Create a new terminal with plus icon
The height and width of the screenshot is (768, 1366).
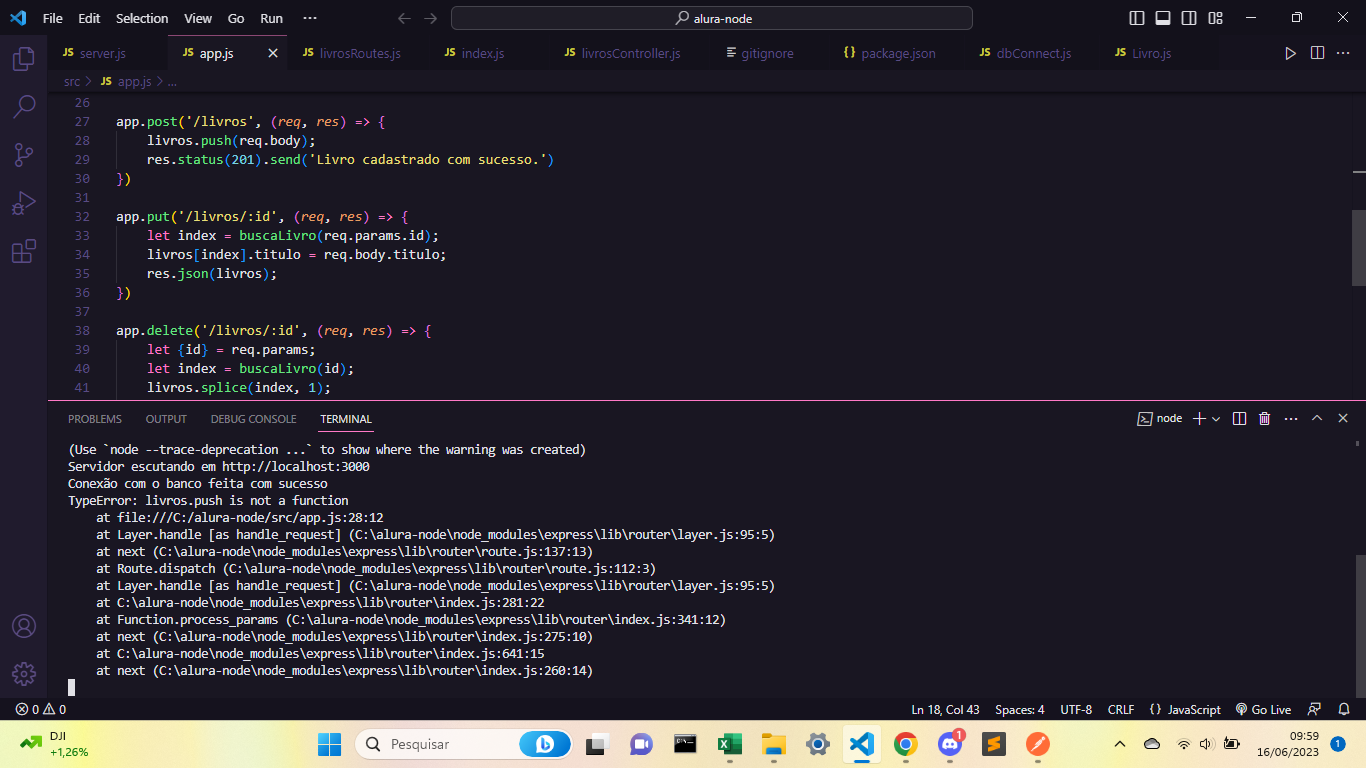pyautogui.click(x=1200, y=419)
